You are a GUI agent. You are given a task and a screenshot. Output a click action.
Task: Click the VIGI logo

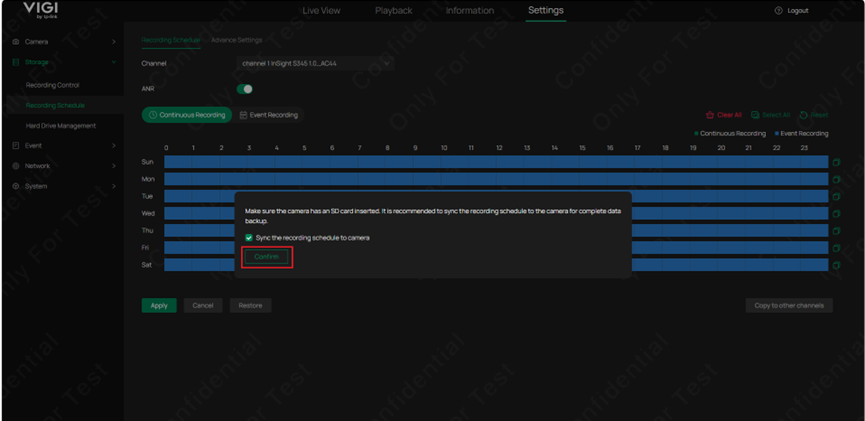(40, 10)
